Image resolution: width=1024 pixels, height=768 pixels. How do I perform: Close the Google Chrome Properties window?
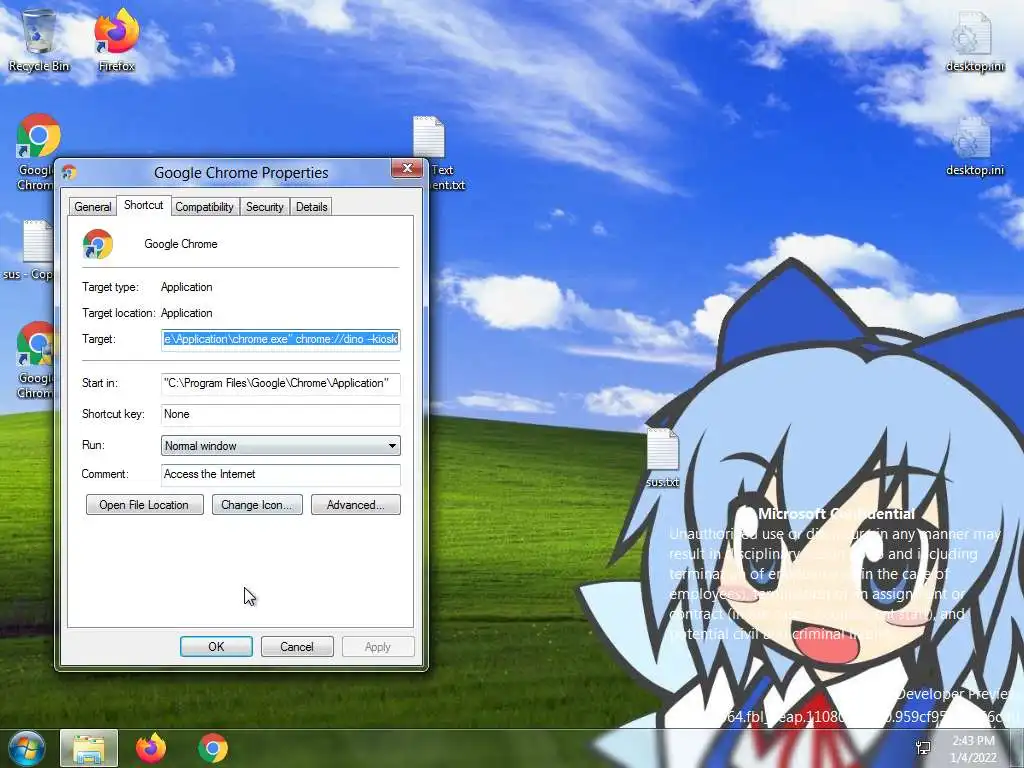[x=407, y=168]
